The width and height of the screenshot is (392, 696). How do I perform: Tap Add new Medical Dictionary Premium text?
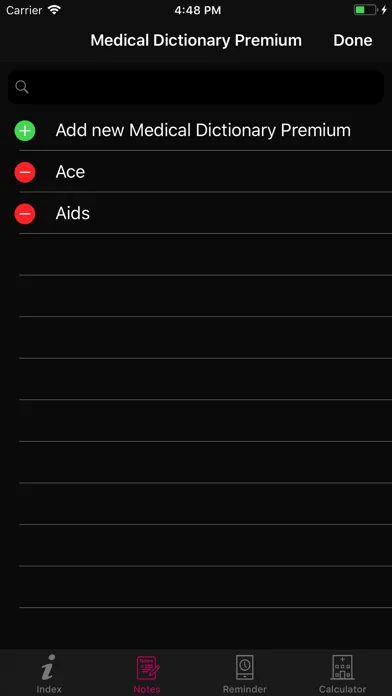pyautogui.click(x=203, y=130)
